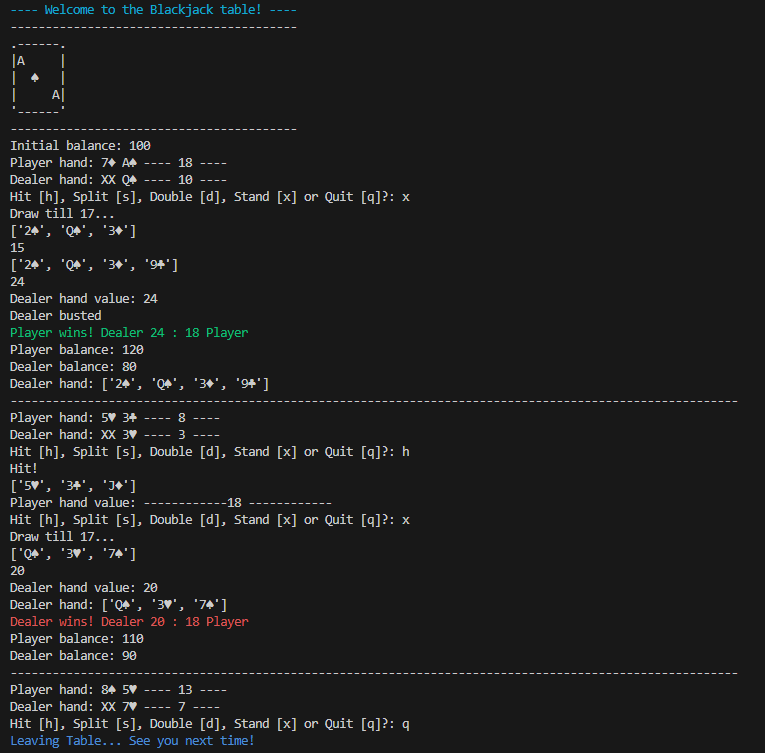This screenshot has height=753, width=765.
Task: Click the Player hand value 18 line
Action: pyautogui.click(x=170, y=502)
